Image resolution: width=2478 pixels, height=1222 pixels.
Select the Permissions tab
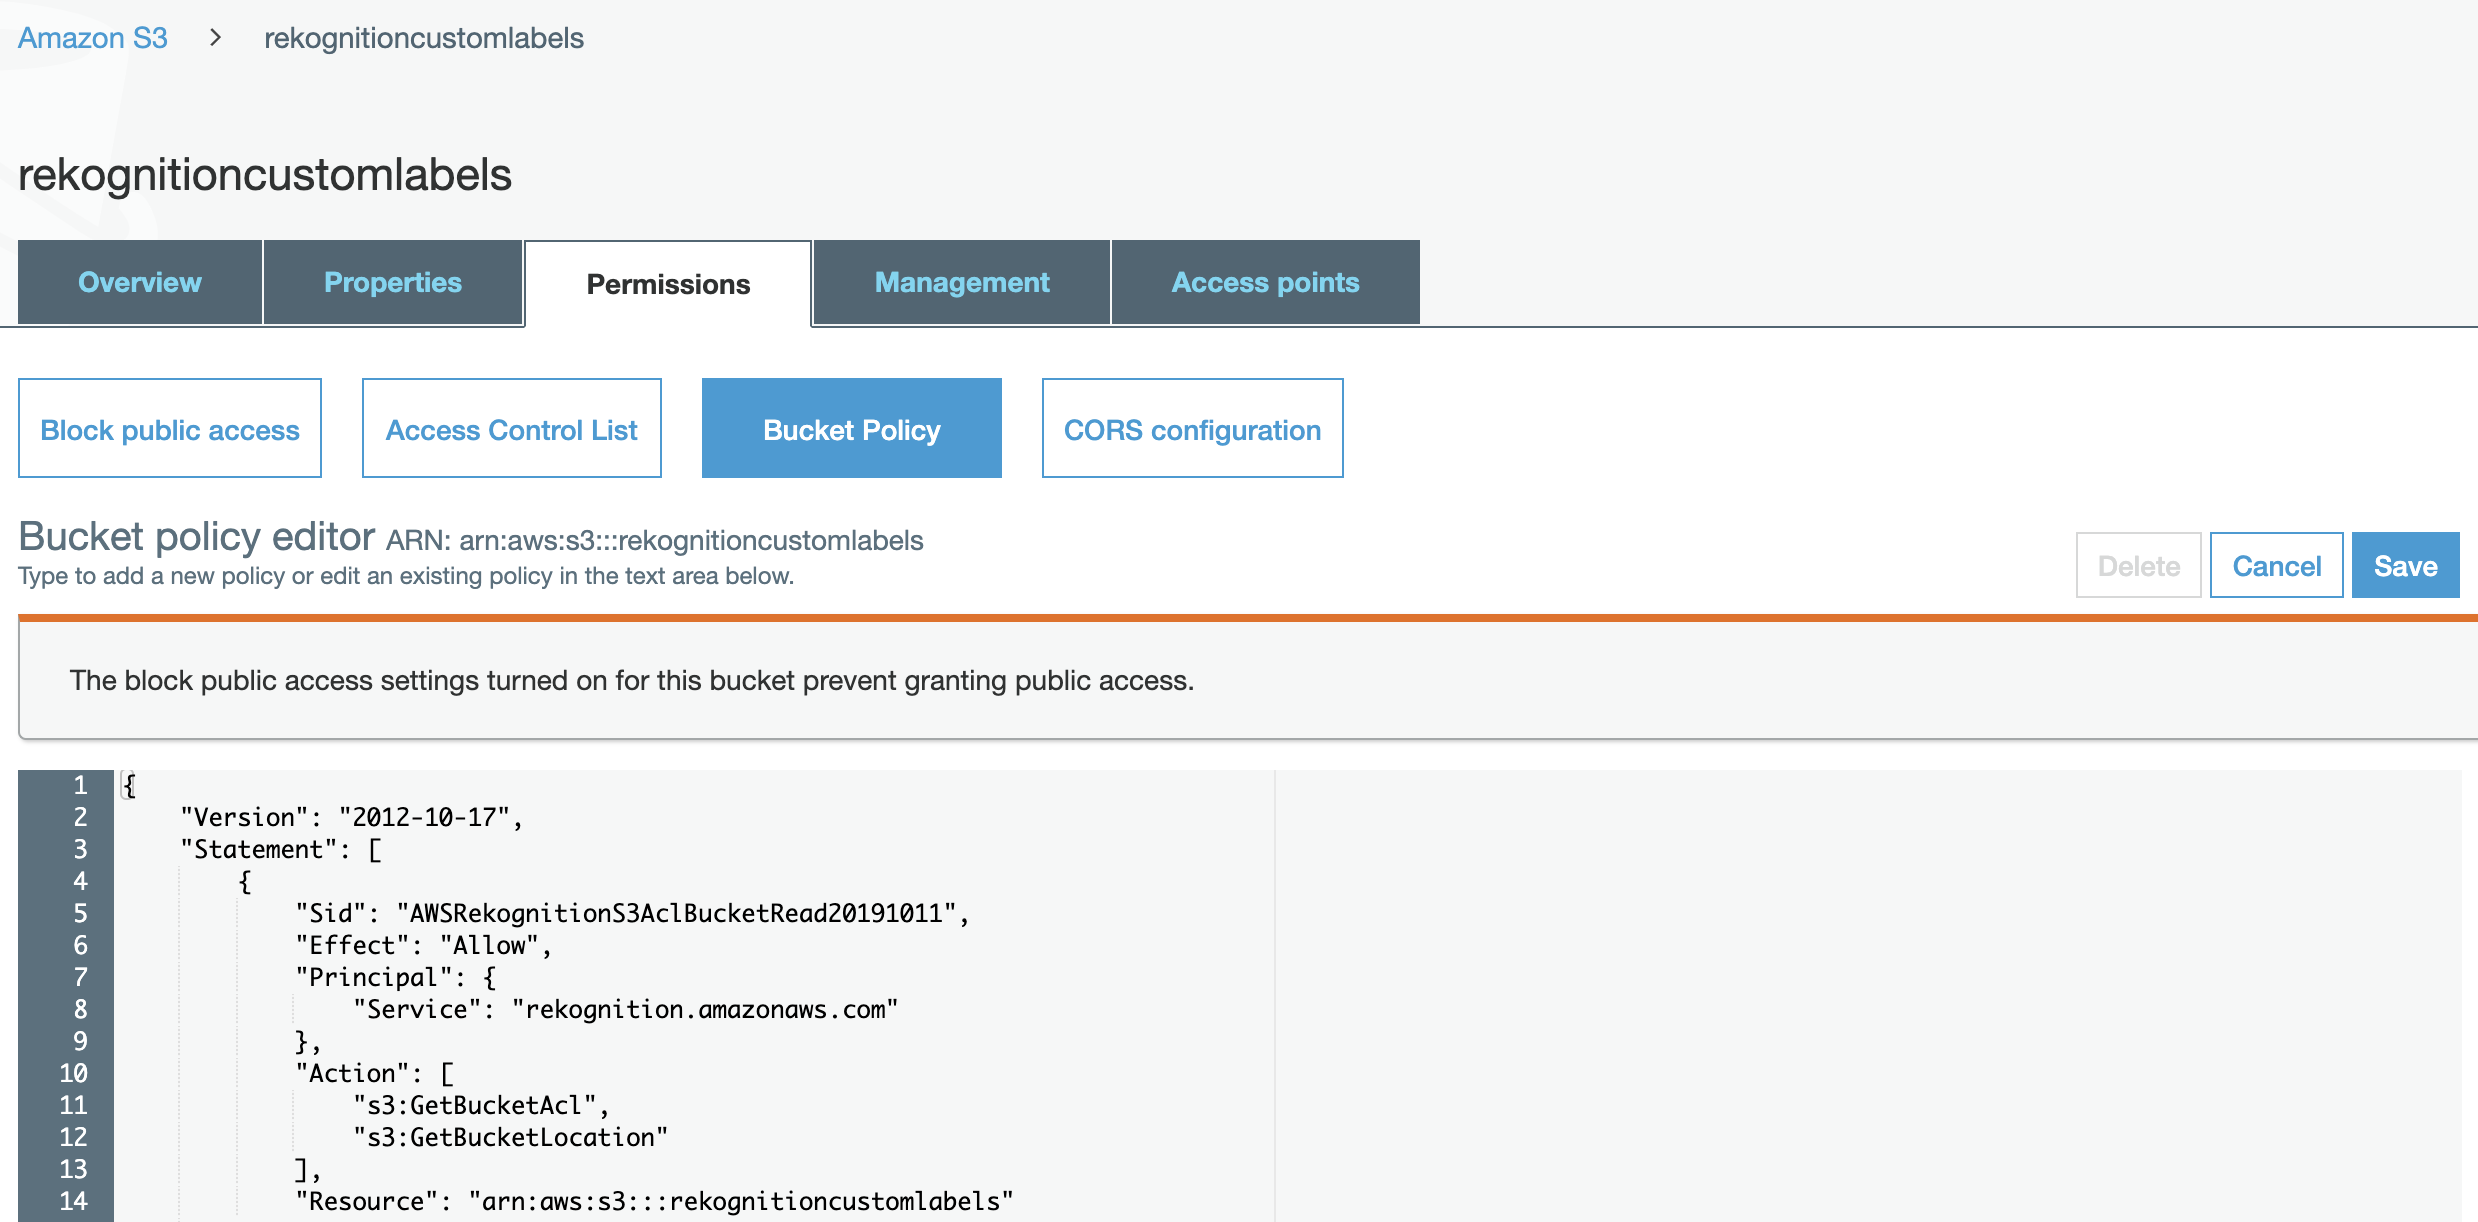click(x=668, y=284)
